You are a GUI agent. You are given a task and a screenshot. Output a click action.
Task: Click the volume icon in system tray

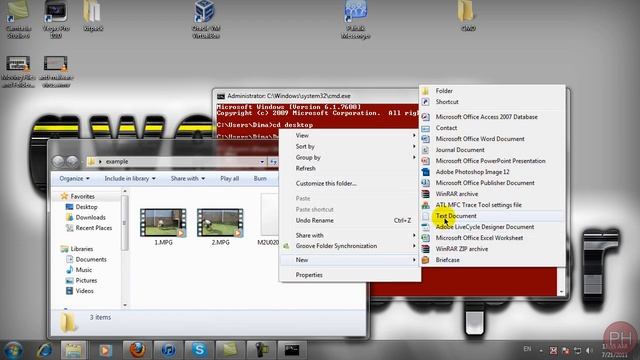point(589,350)
